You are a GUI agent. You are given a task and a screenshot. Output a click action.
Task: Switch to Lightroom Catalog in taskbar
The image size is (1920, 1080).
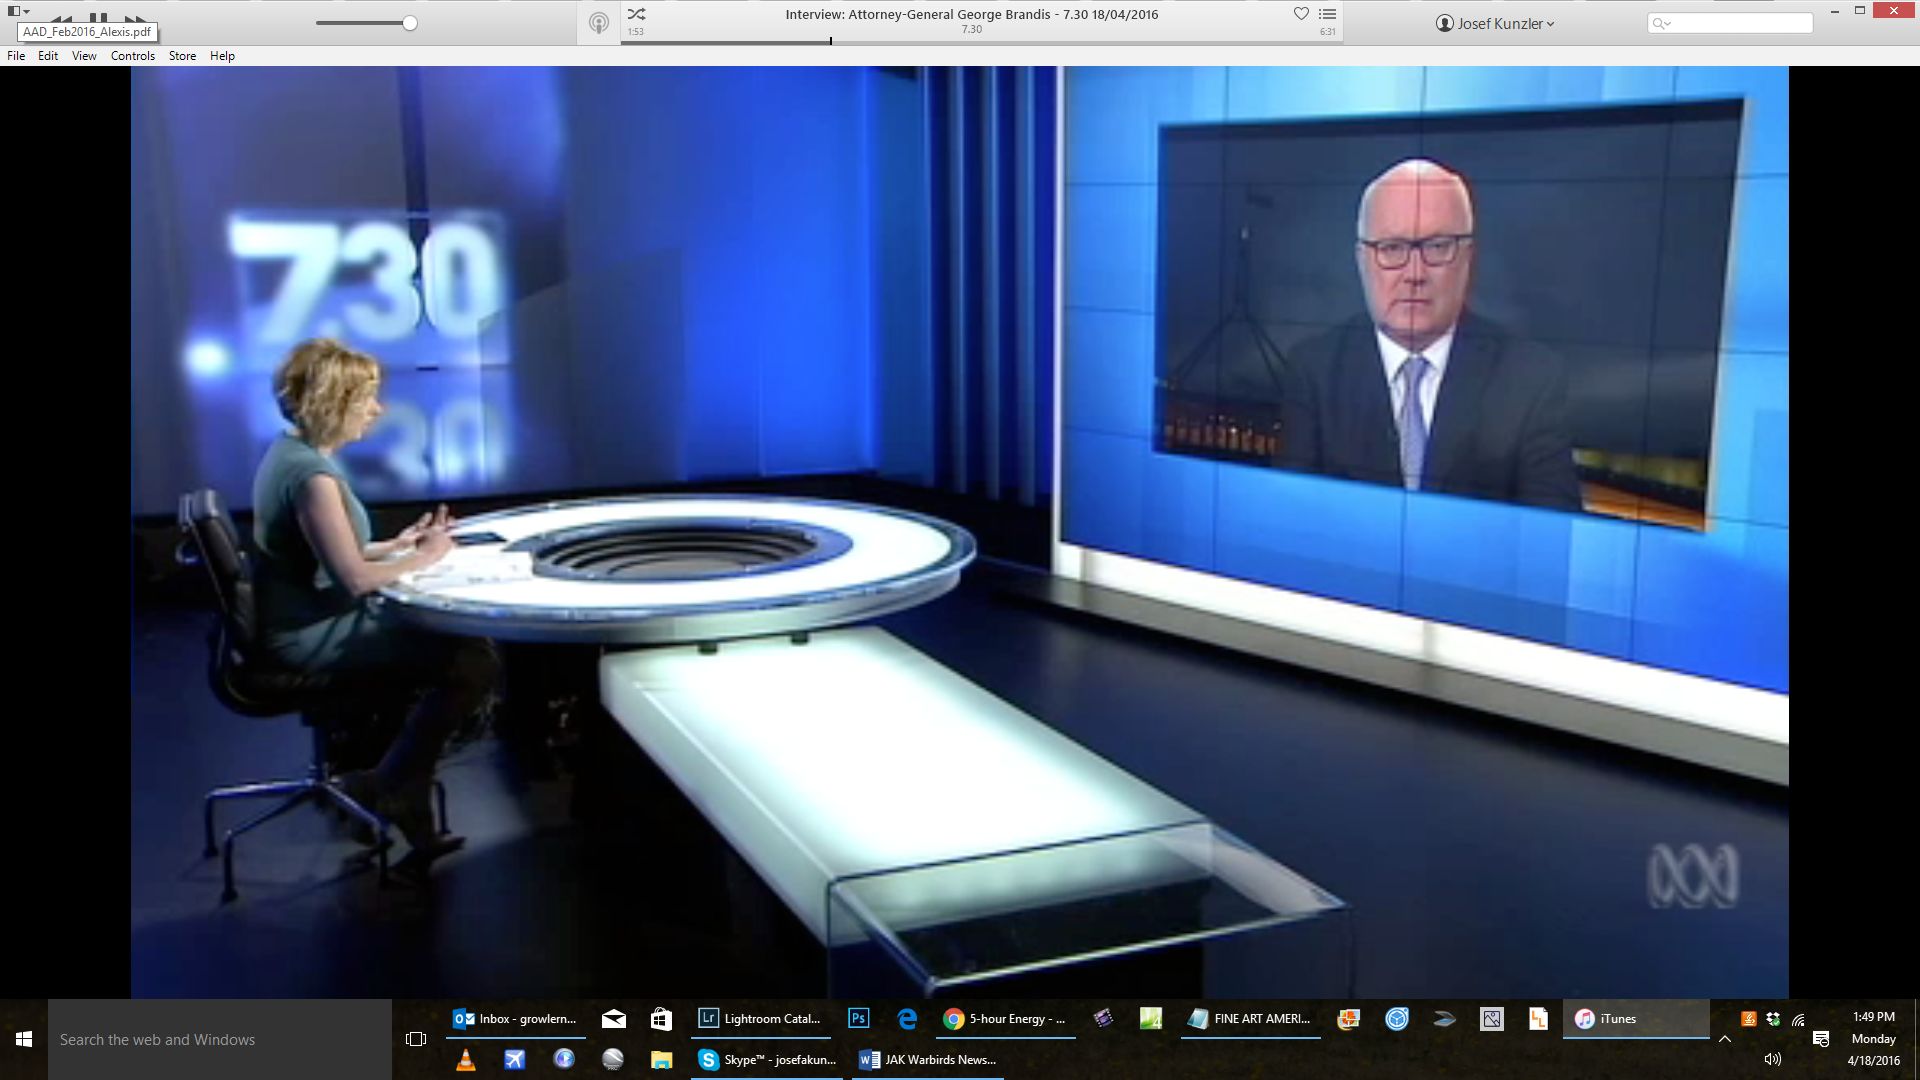tap(761, 1019)
